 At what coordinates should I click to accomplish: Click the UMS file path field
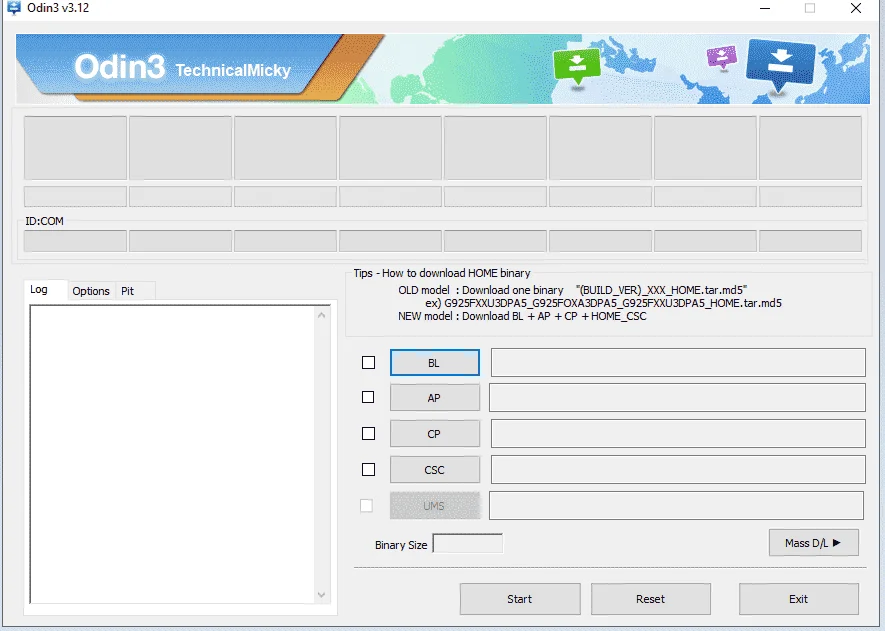[x=676, y=505]
